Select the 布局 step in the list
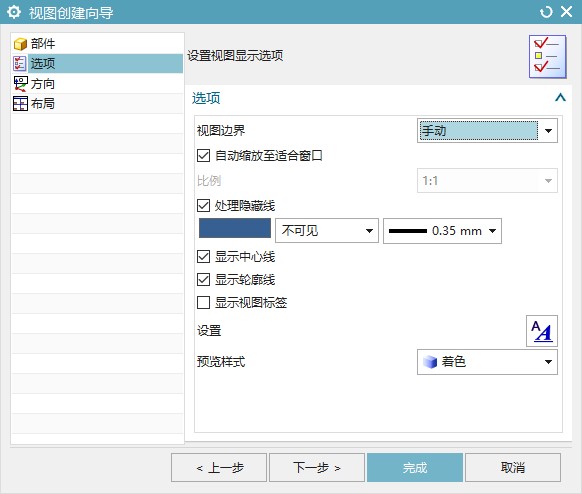The image size is (582, 494). coord(97,104)
